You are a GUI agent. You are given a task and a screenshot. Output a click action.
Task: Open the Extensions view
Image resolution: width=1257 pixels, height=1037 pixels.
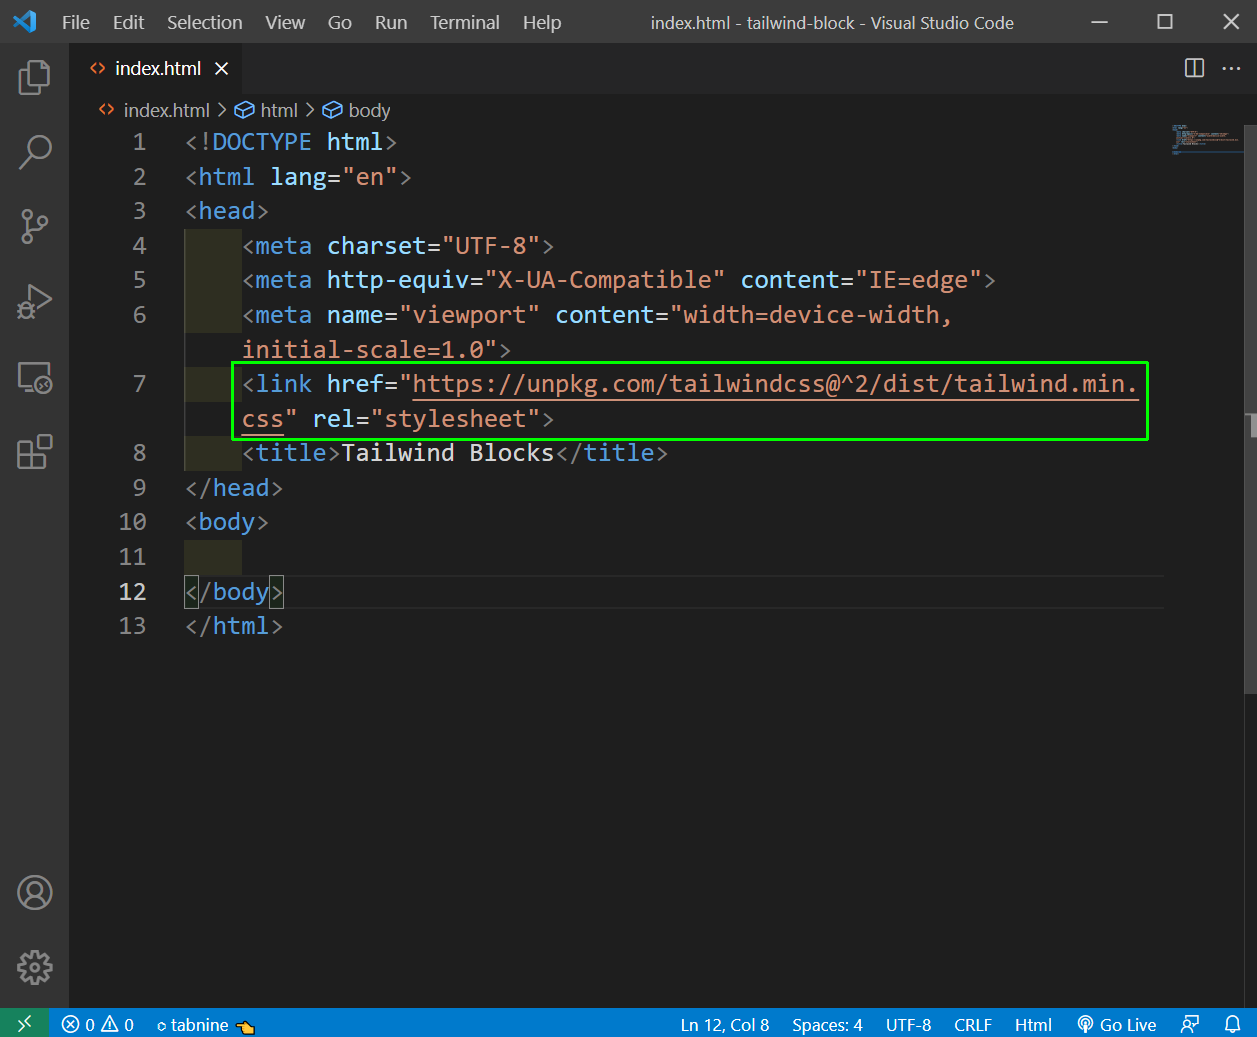coord(34,452)
